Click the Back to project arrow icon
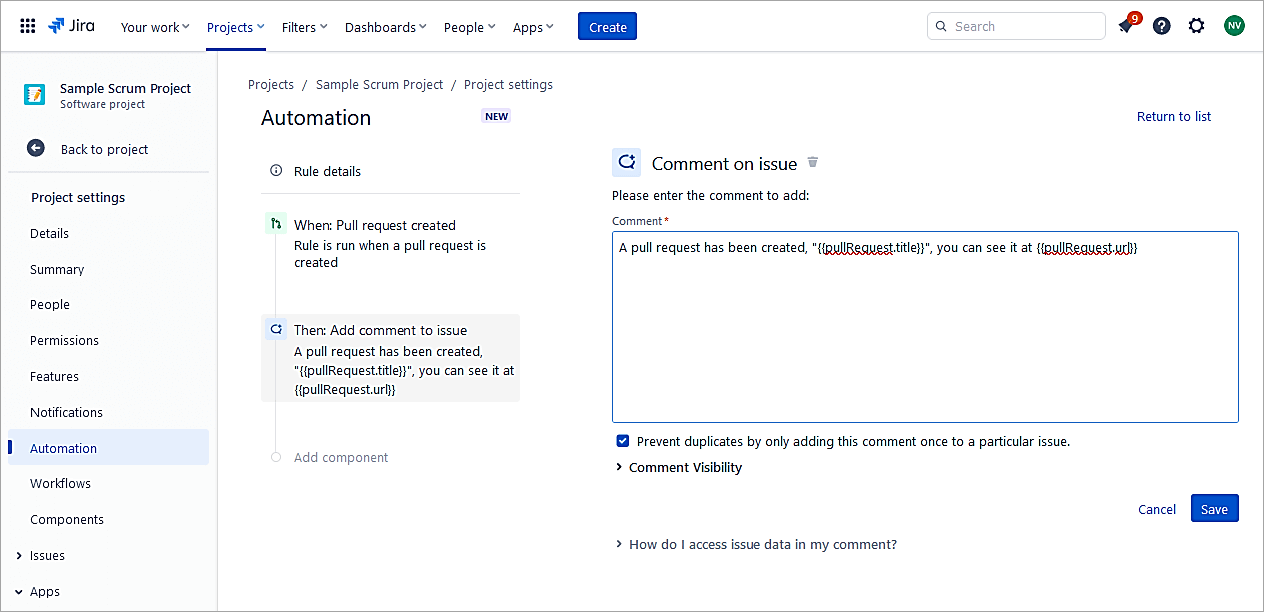Screen dimensions: 1264x612 click(x=36, y=148)
